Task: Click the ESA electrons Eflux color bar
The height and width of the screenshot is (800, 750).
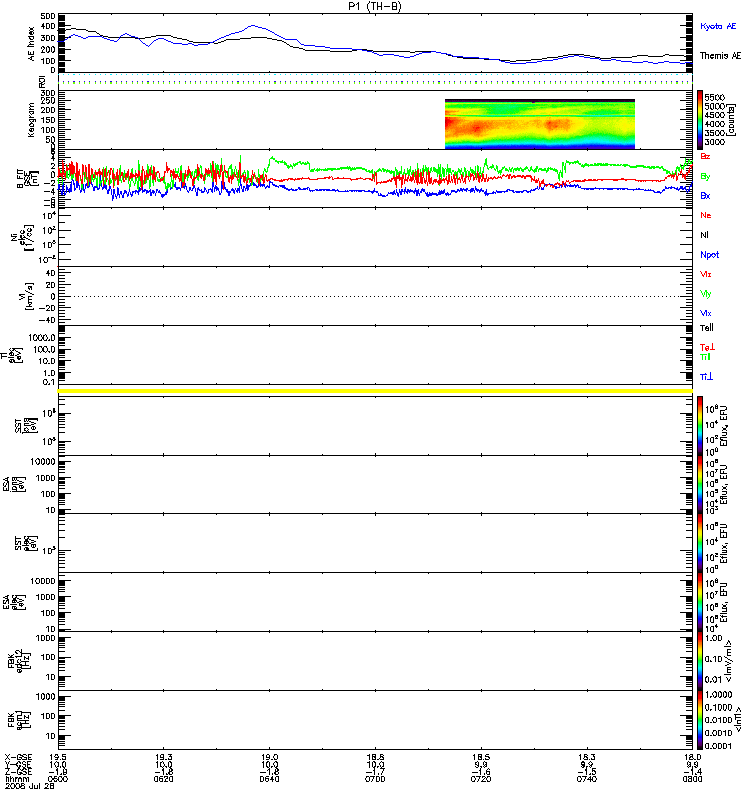Action: pyautogui.click(x=700, y=602)
